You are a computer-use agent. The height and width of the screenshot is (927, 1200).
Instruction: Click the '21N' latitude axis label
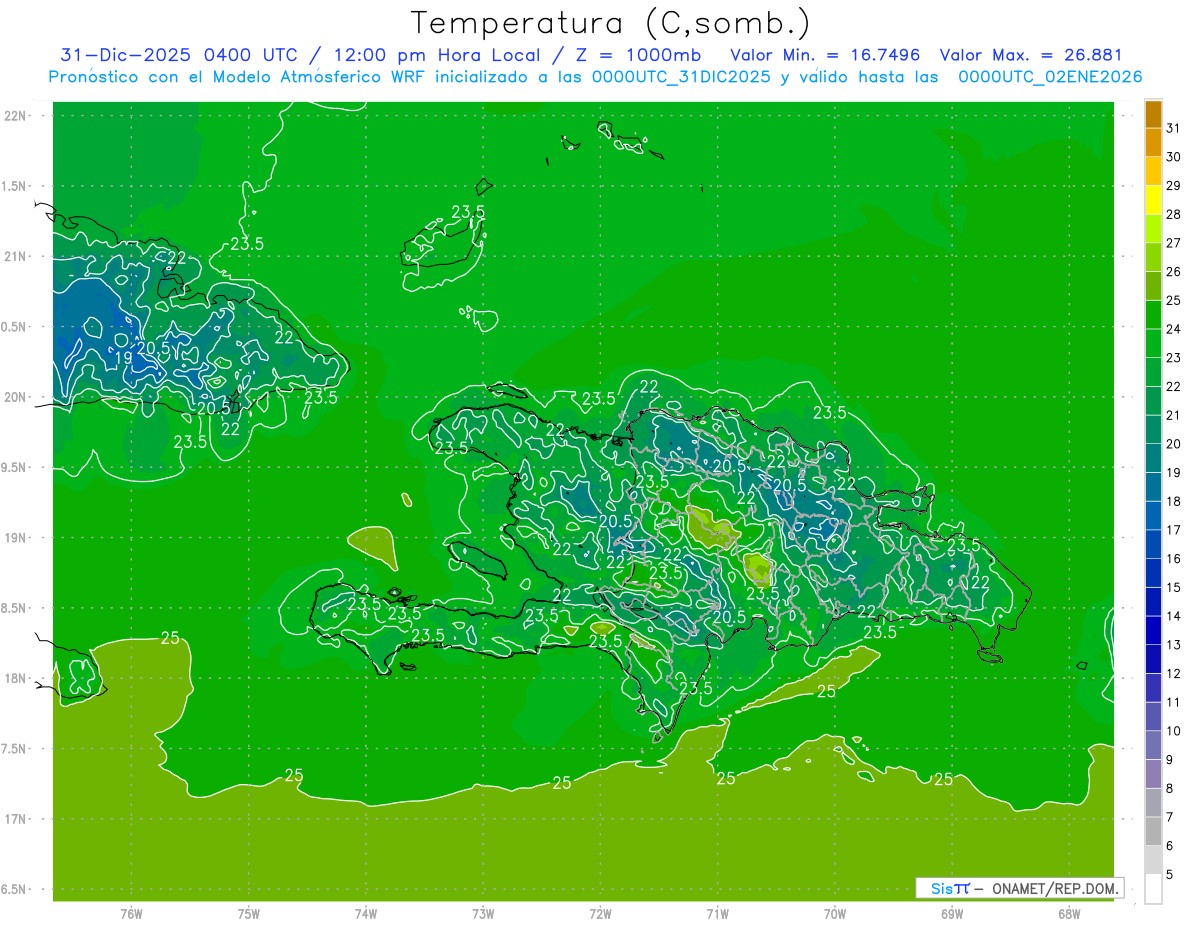[x=15, y=257]
